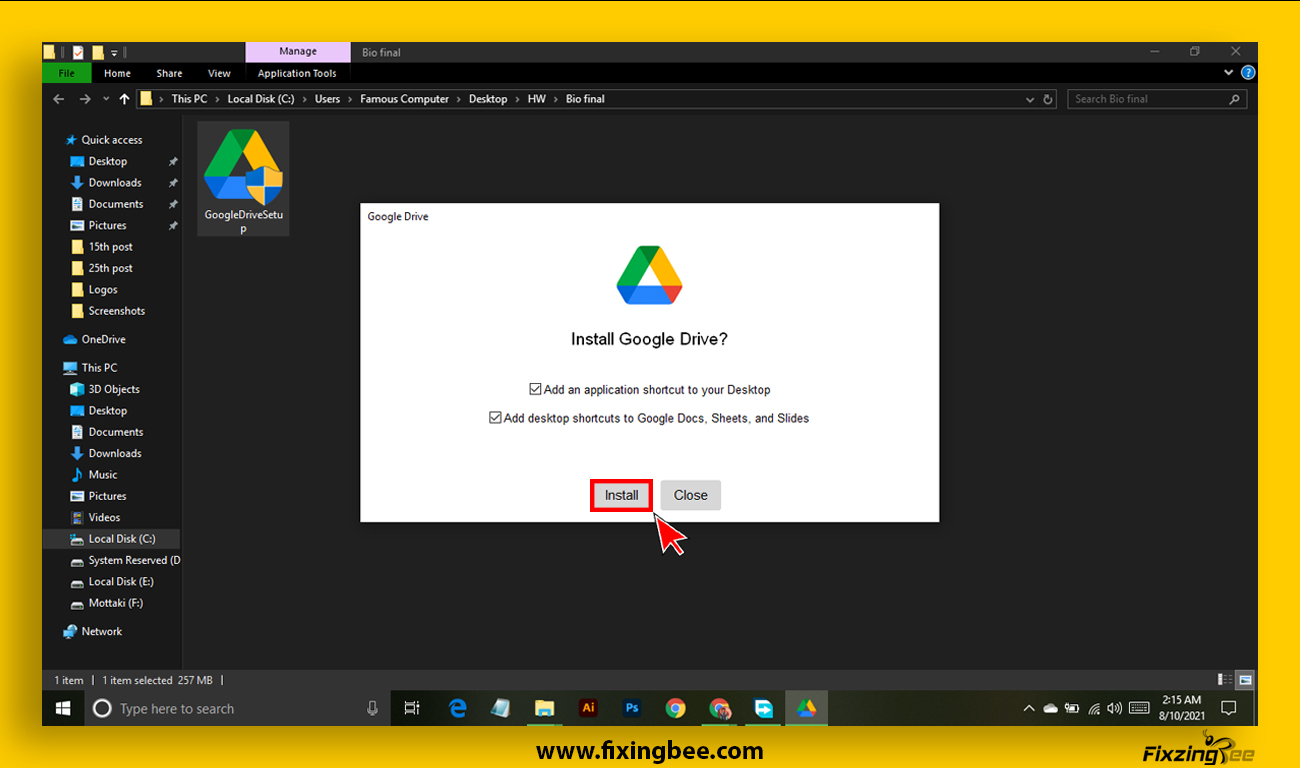Select Local Disk (C:) in sidebar
This screenshot has width=1300, height=768.
point(121,539)
